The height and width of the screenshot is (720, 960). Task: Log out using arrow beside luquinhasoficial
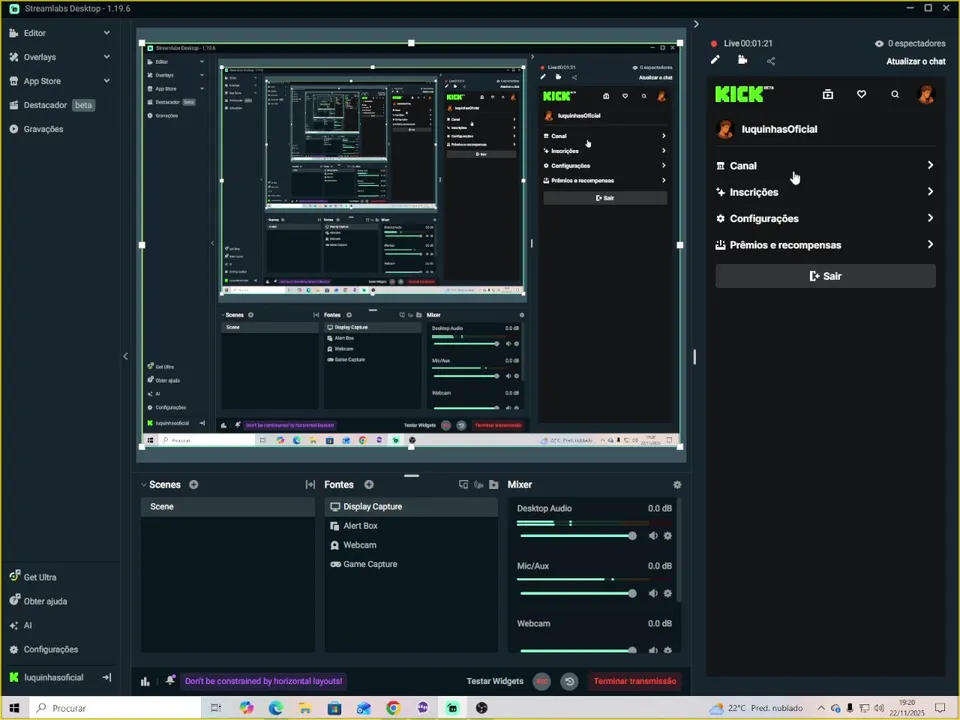pyautogui.click(x=107, y=677)
